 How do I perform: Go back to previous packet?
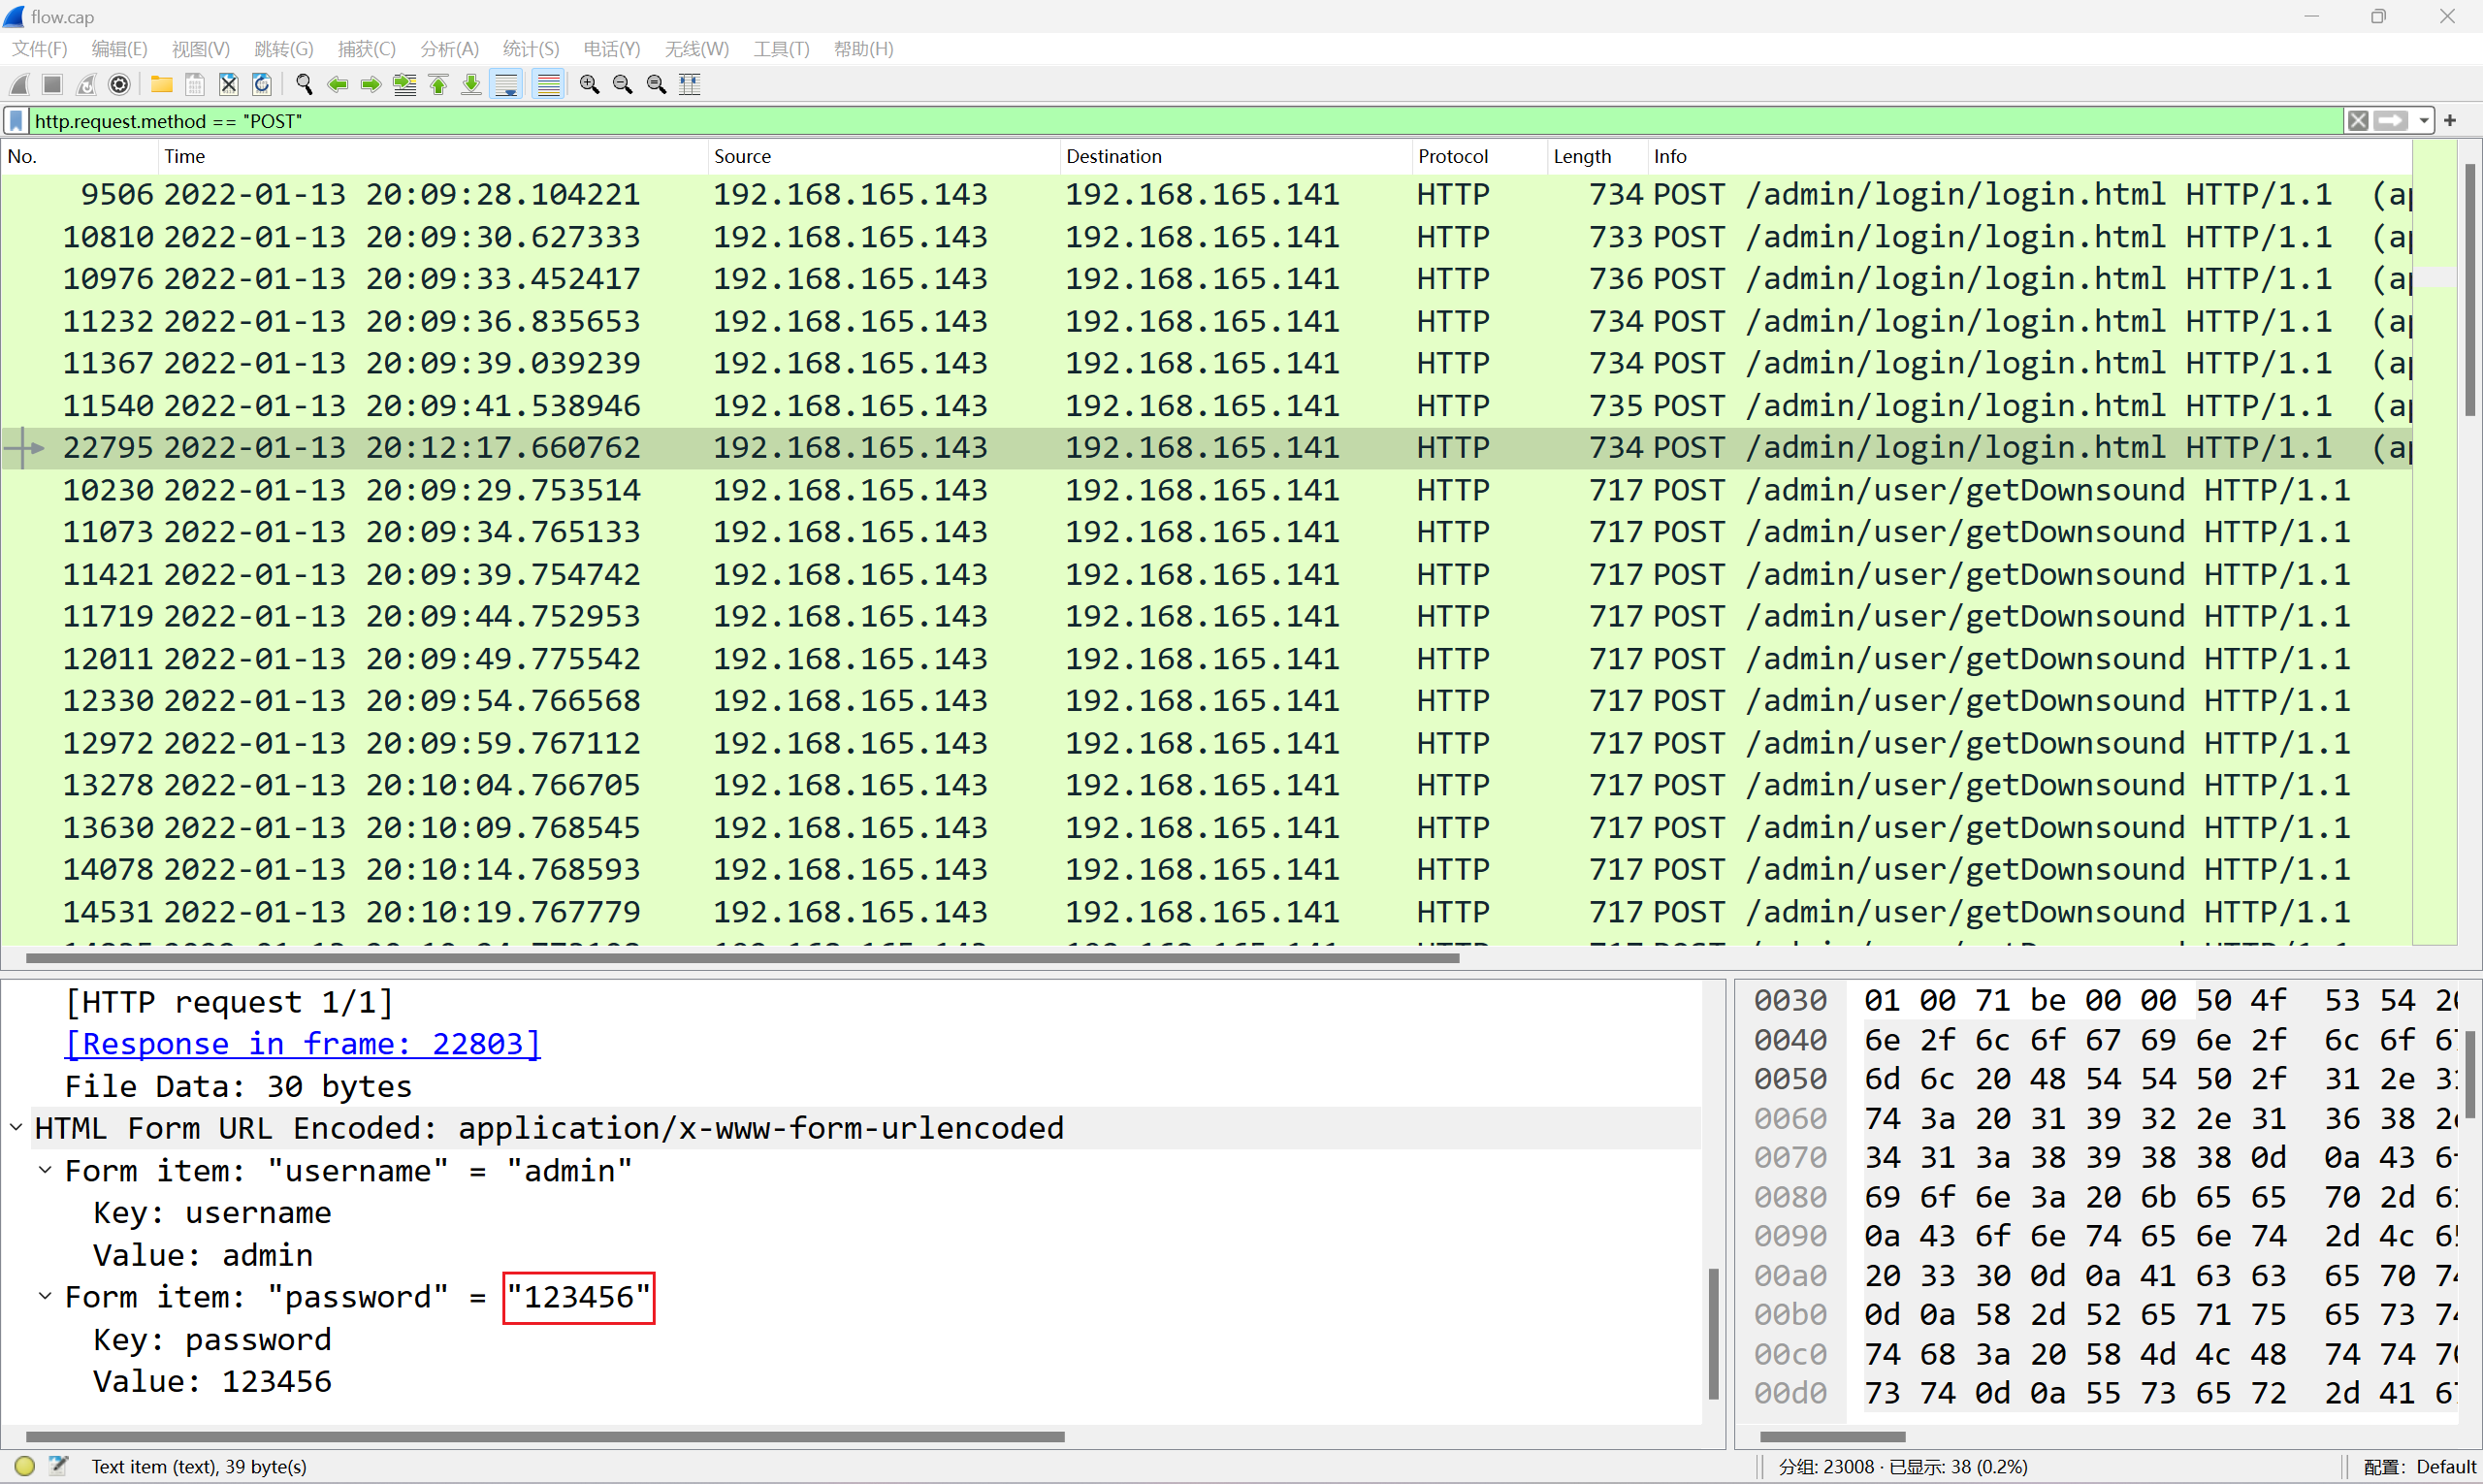point(338,84)
